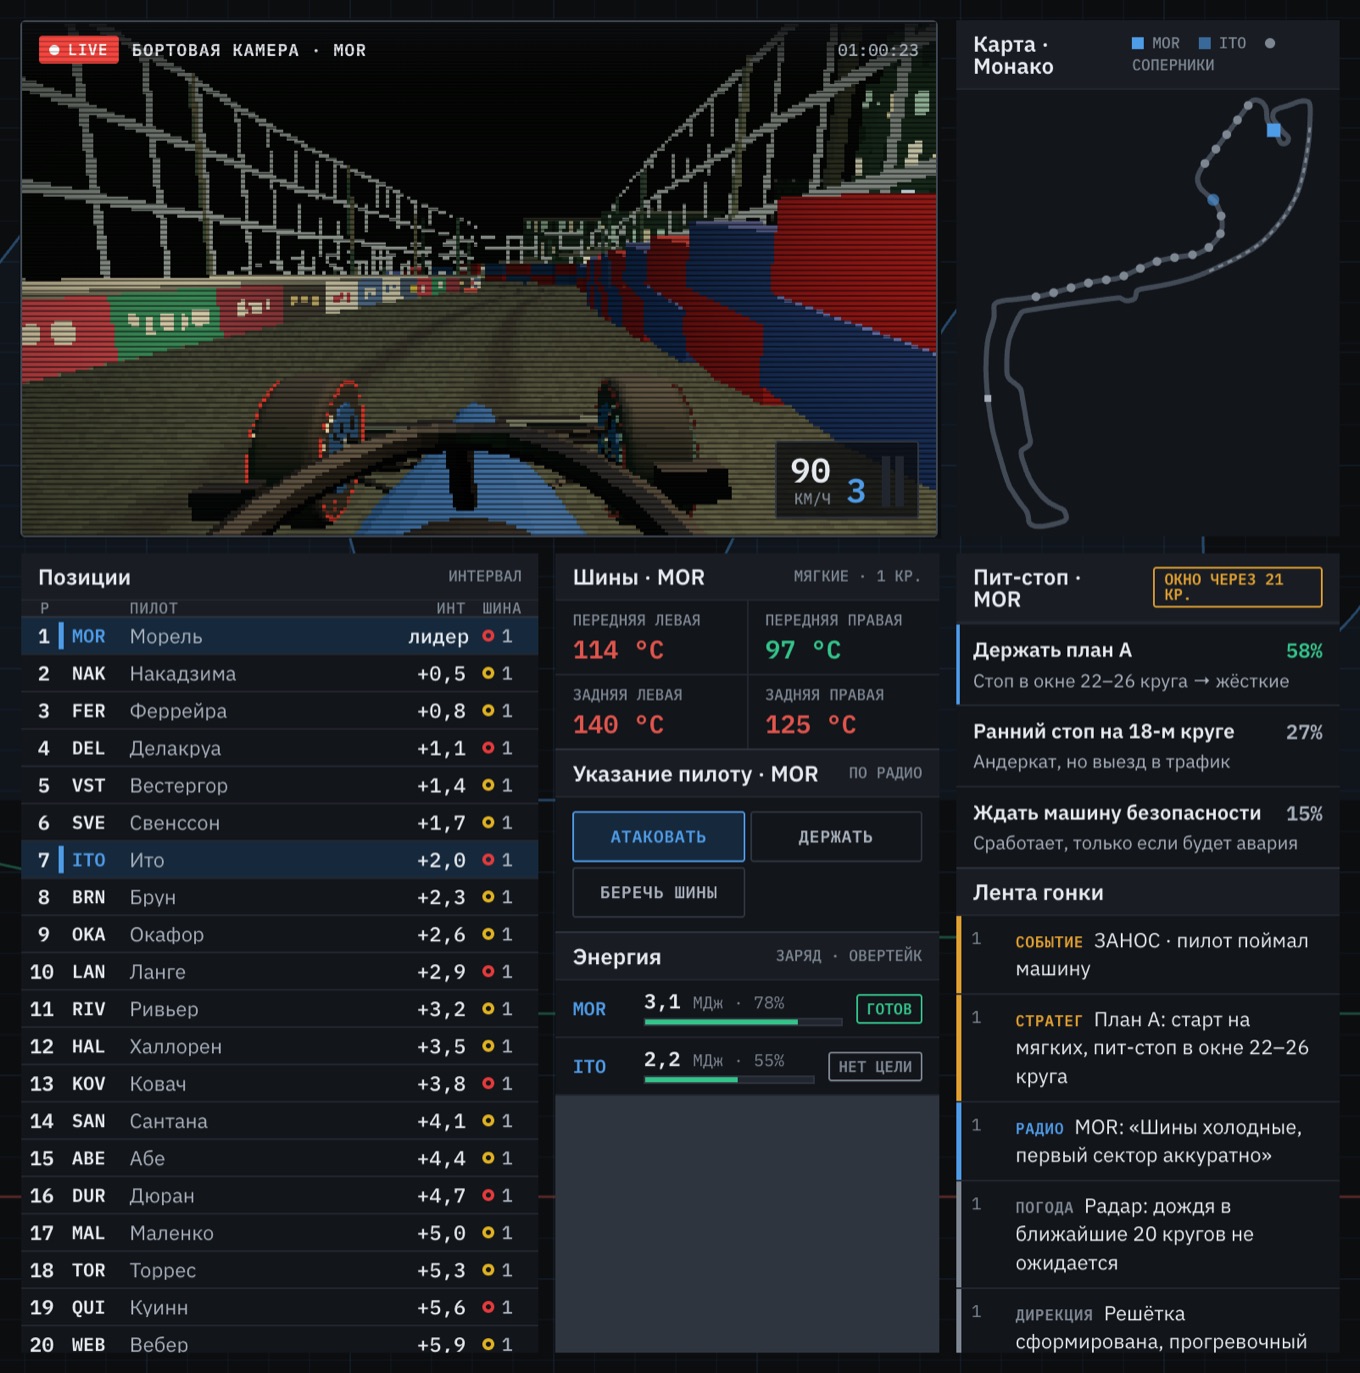Click the gray rivals dot in the map legend

[x=1270, y=43]
